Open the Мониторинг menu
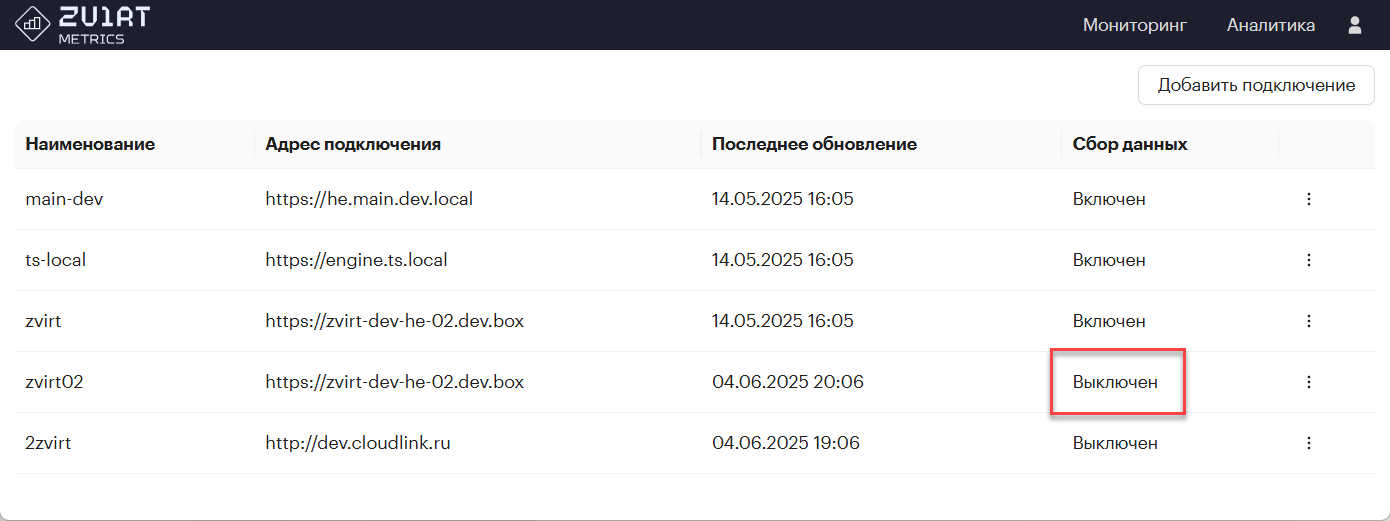 [x=1135, y=25]
